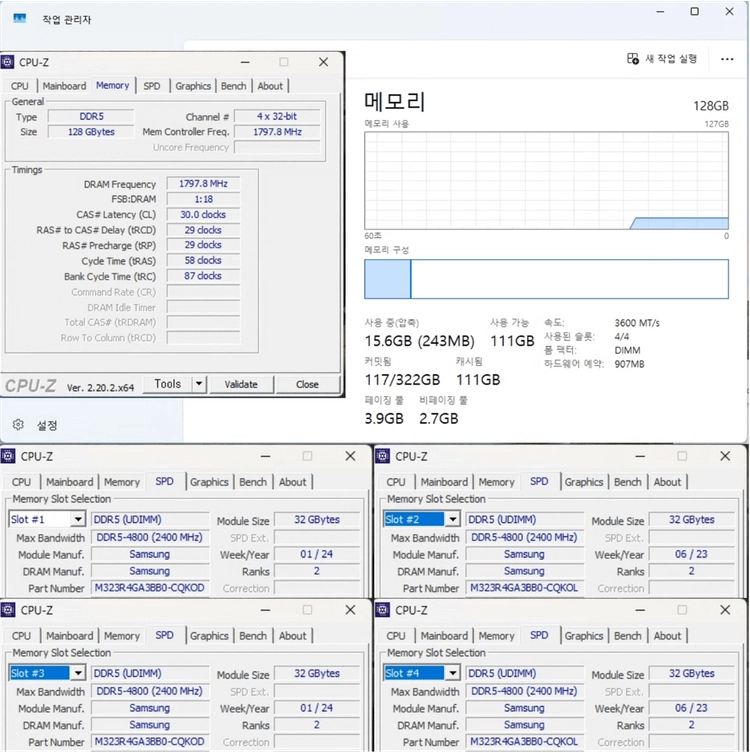Expand the Slot #1 memory slot dropdown

coord(78,519)
